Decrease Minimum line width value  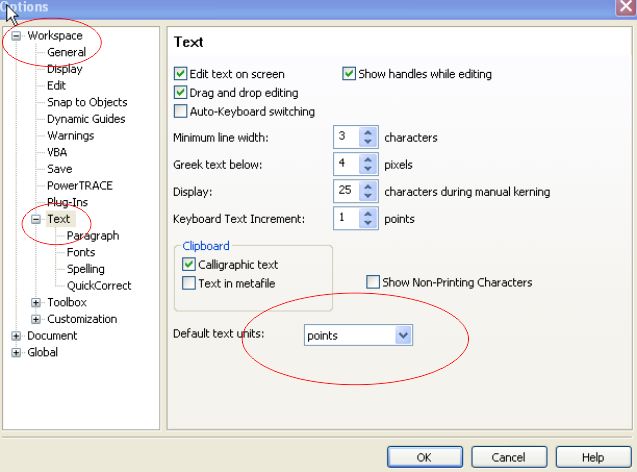click(x=368, y=142)
